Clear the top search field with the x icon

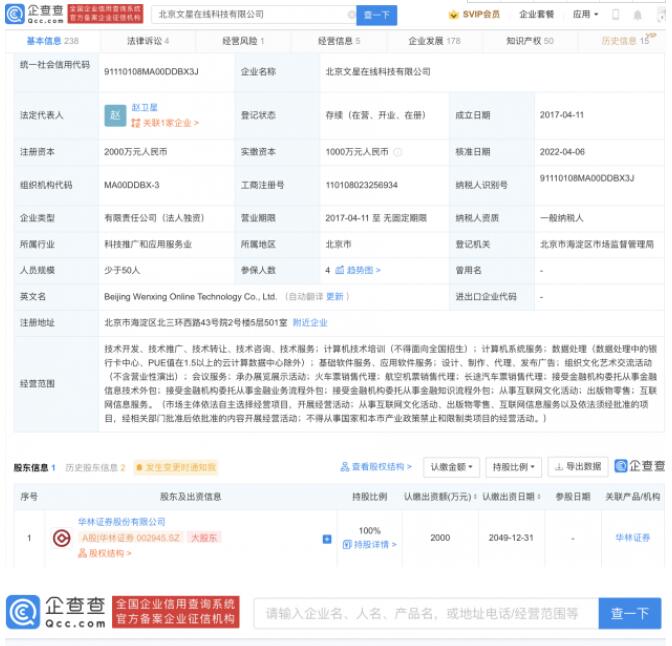[x=351, y=15]
